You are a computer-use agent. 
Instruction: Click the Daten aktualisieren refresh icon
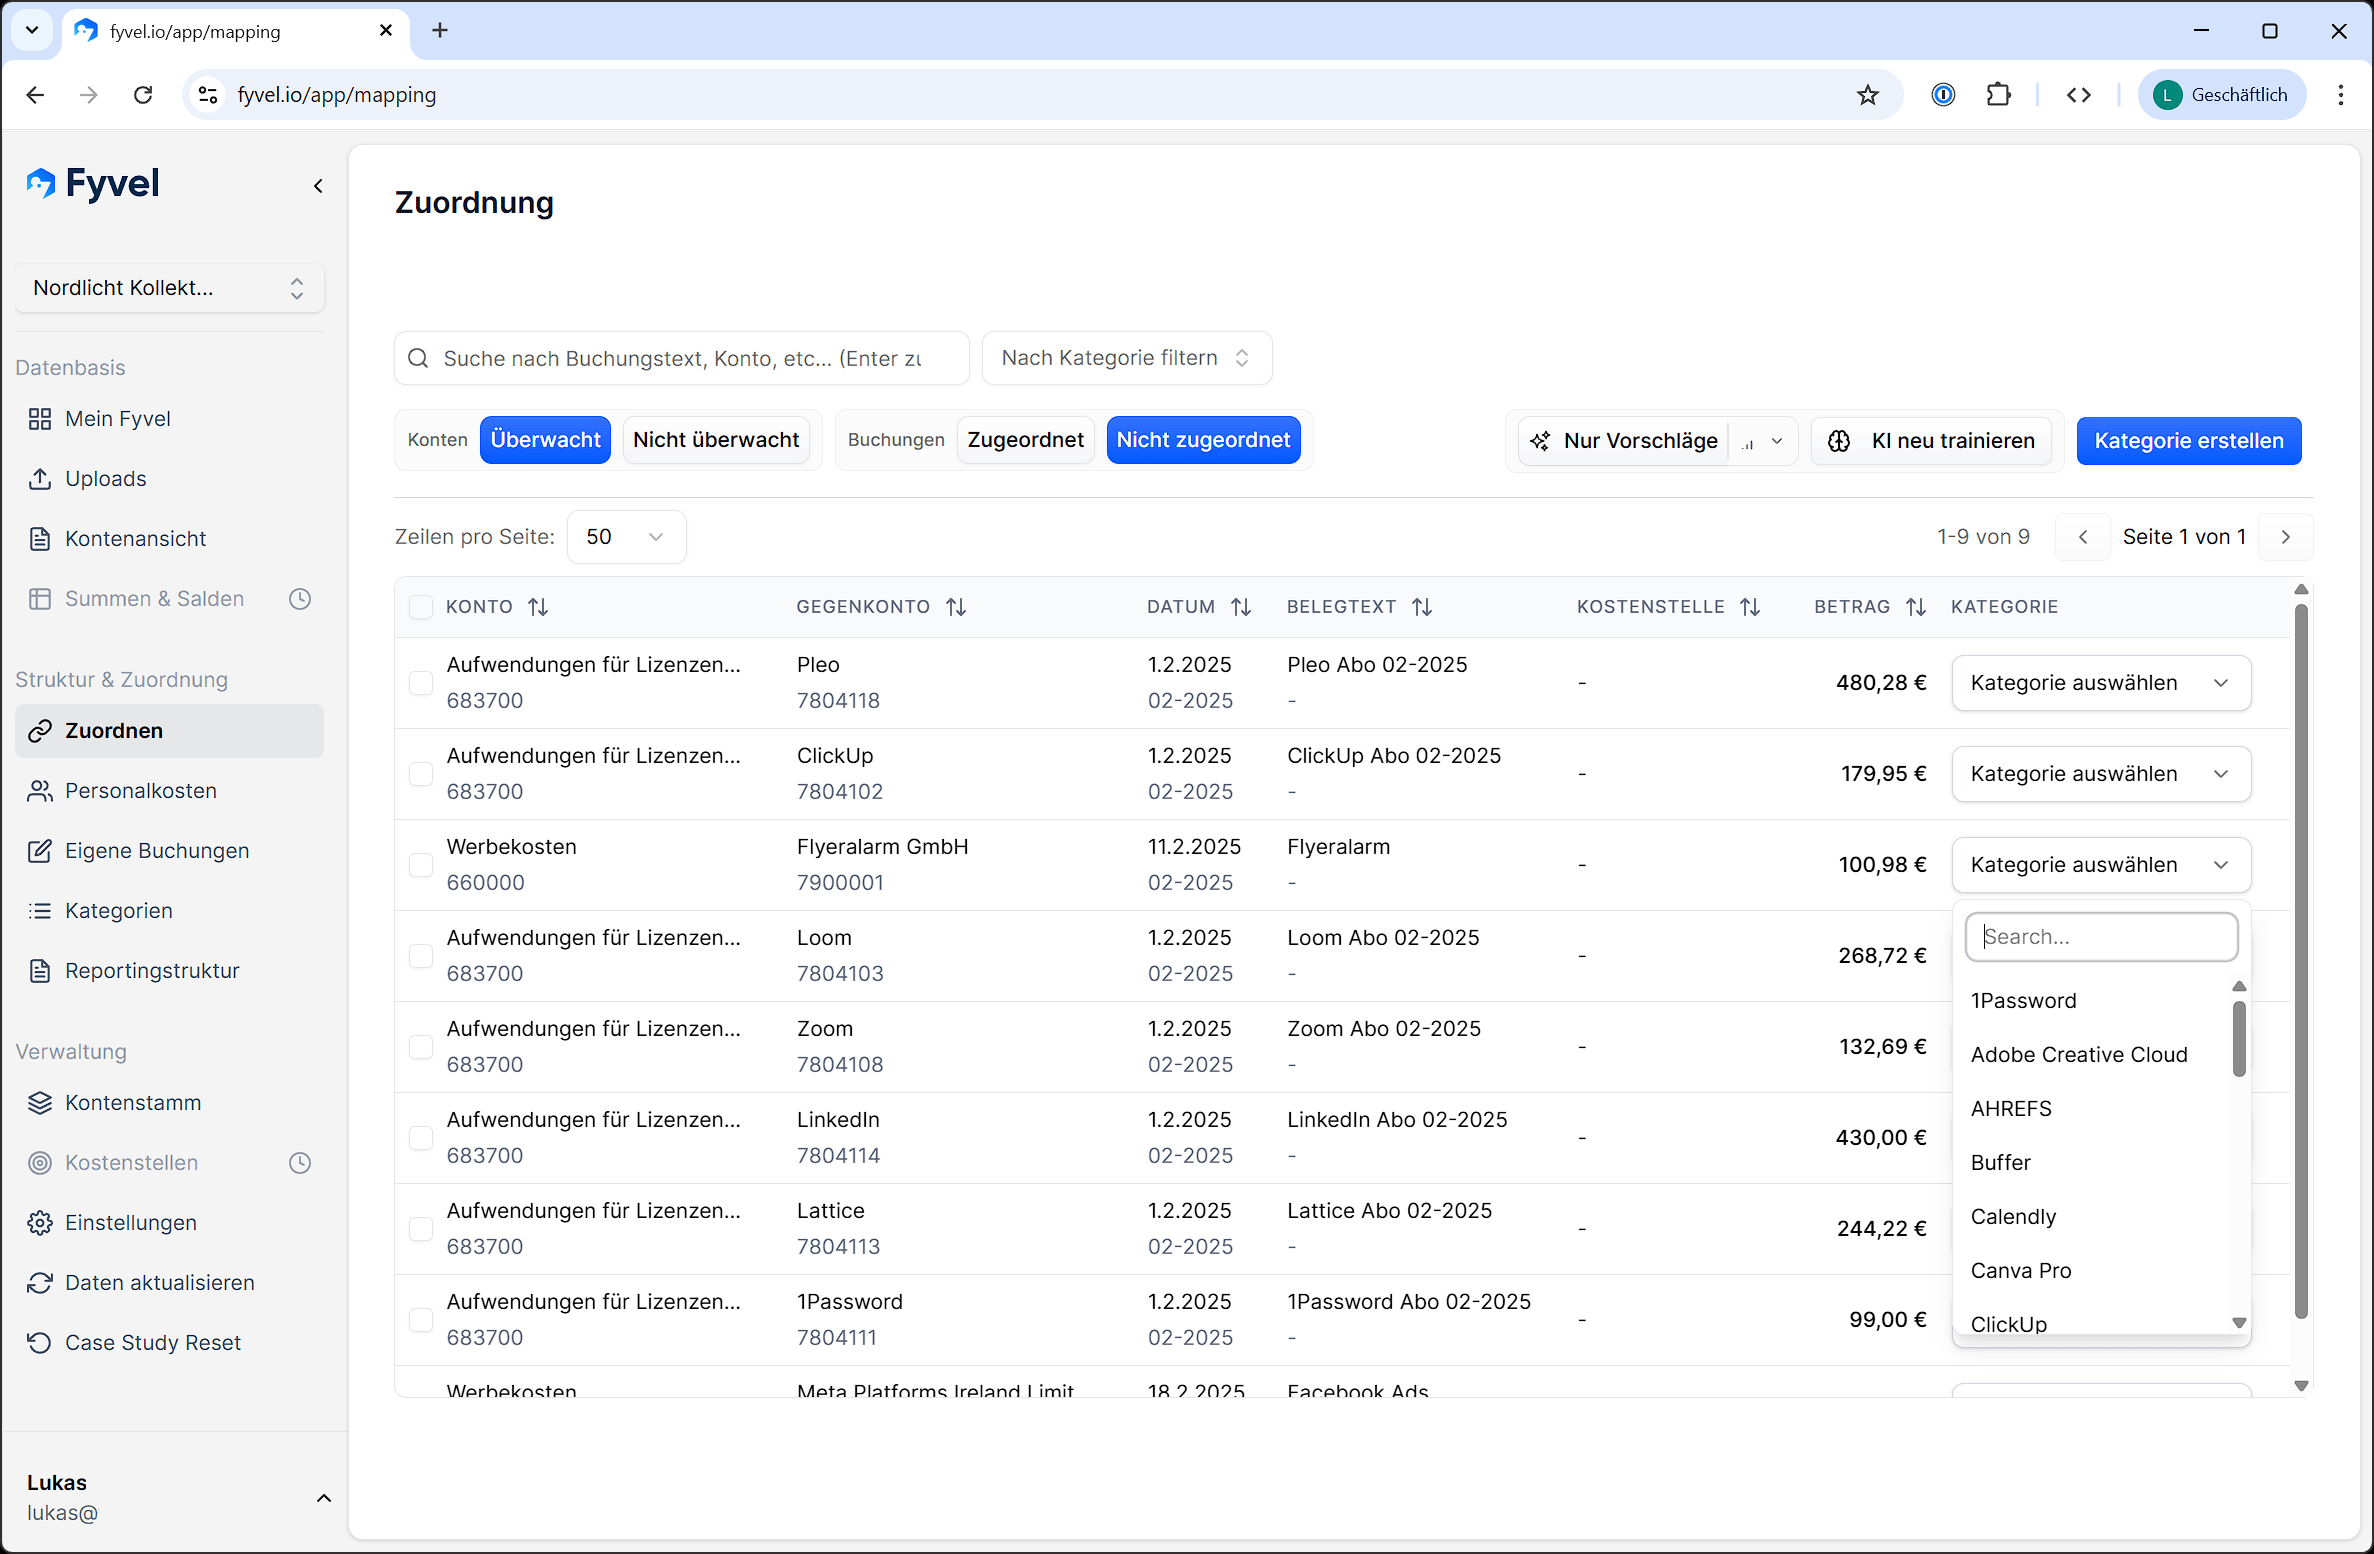(x=40, y=1283)
